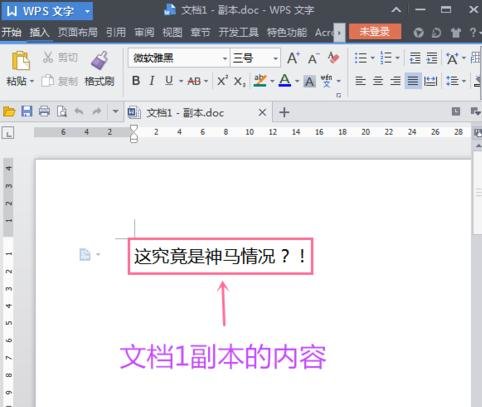The height and width of the screenshot is (407, 482).
Task: Click the 未登录 login button
Action: tap(375, 32)
